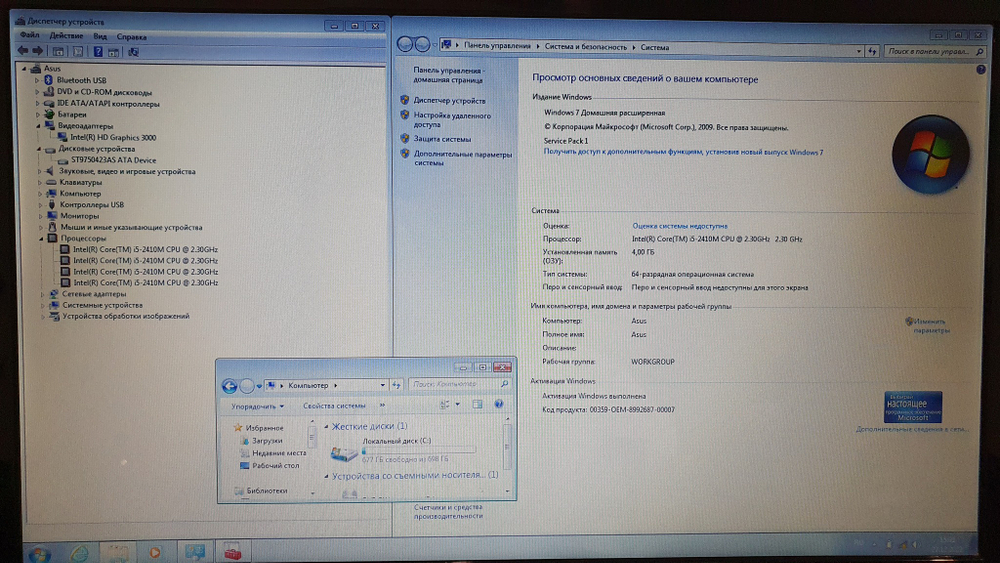Collapse the Видеоадаптеры tree node
The image size is (1000, 563).
tap(39, 126)
